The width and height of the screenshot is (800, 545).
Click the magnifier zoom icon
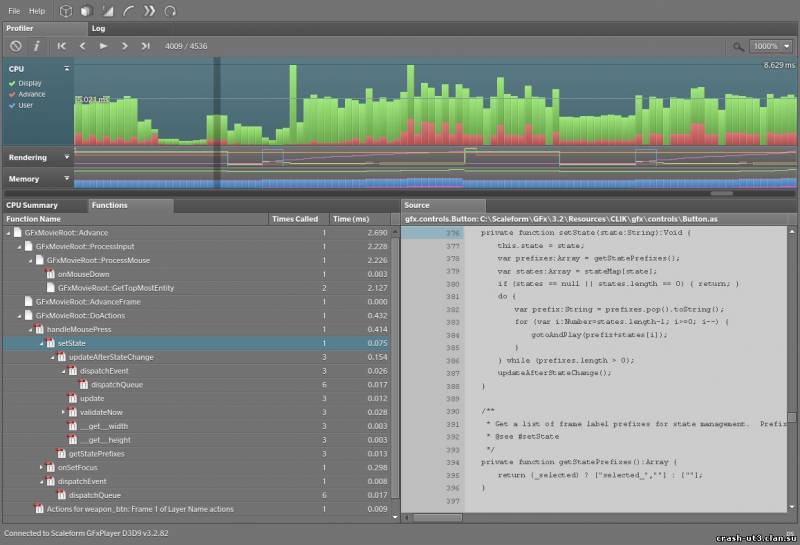738,46
